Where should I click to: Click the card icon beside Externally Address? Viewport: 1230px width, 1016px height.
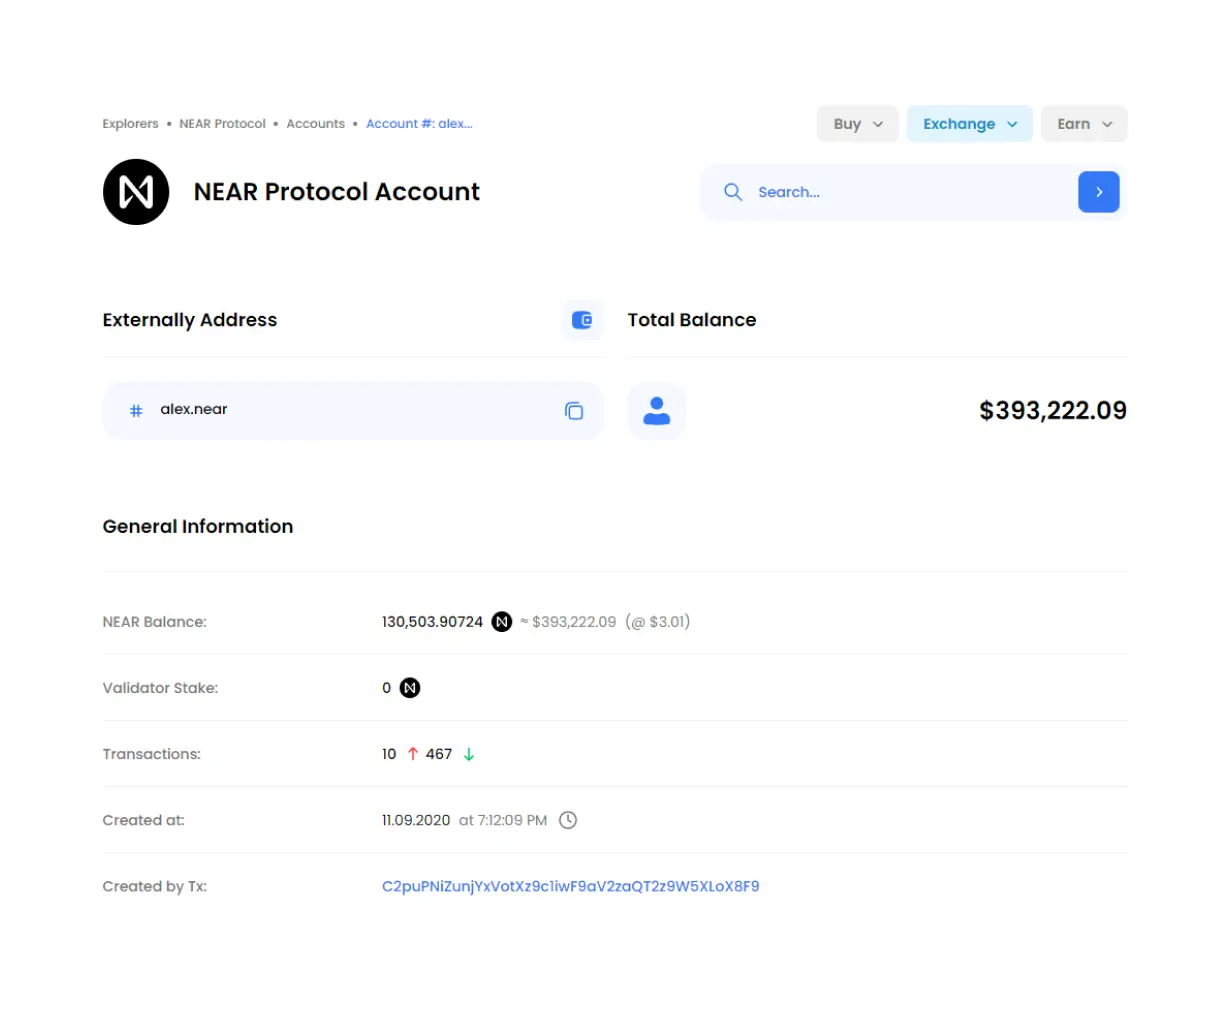point(582,320)
